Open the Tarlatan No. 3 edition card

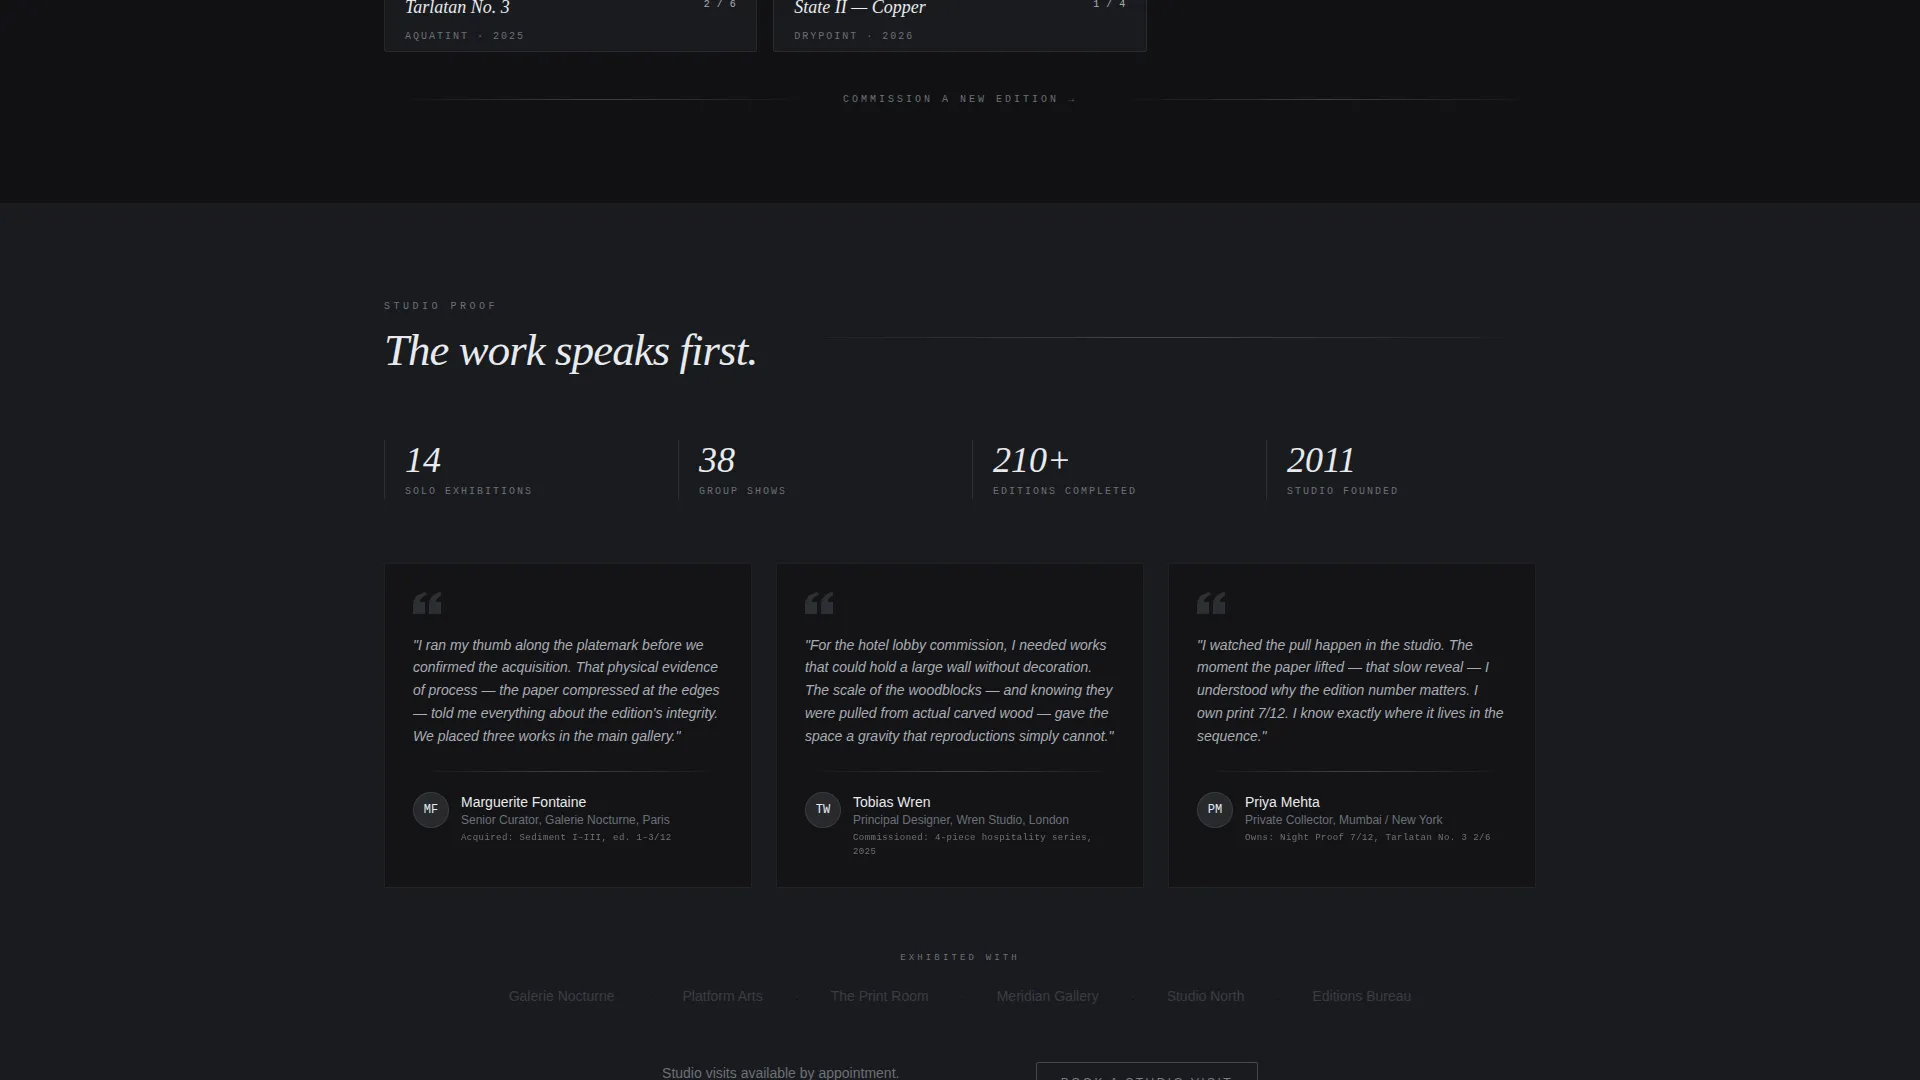570,25
